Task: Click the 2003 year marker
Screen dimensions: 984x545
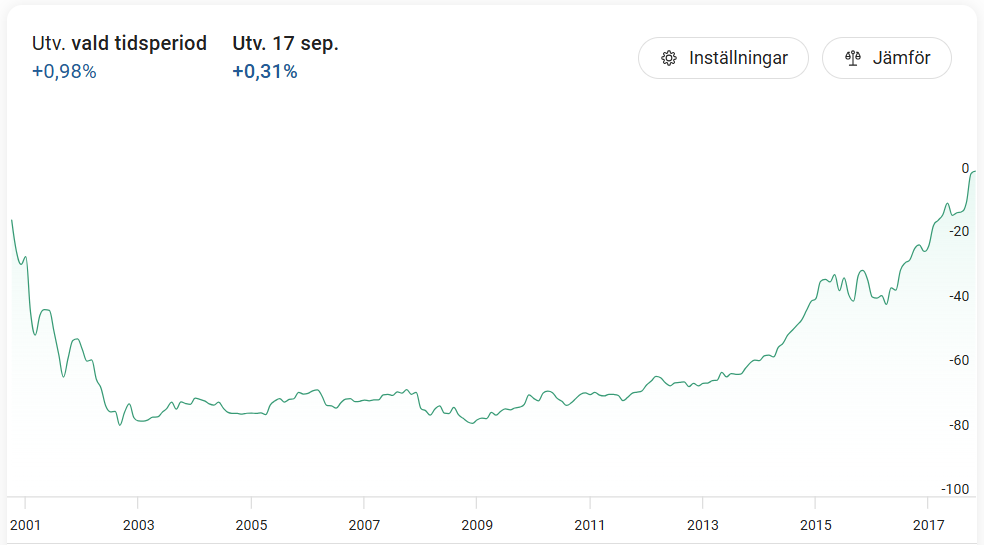Action: click(x=138, y=525)
